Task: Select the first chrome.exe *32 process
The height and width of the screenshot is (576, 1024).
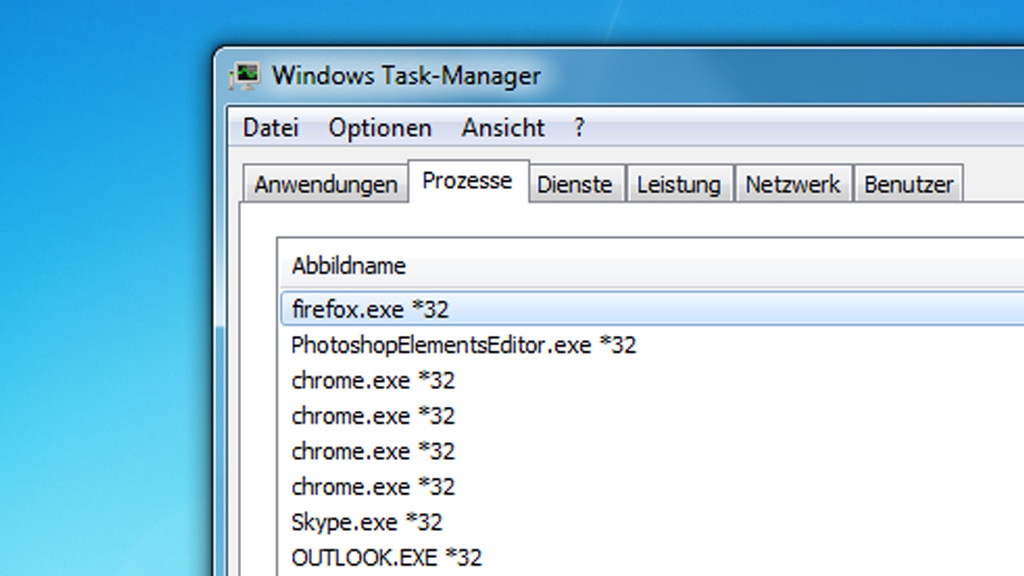Action: click(652, 380)
